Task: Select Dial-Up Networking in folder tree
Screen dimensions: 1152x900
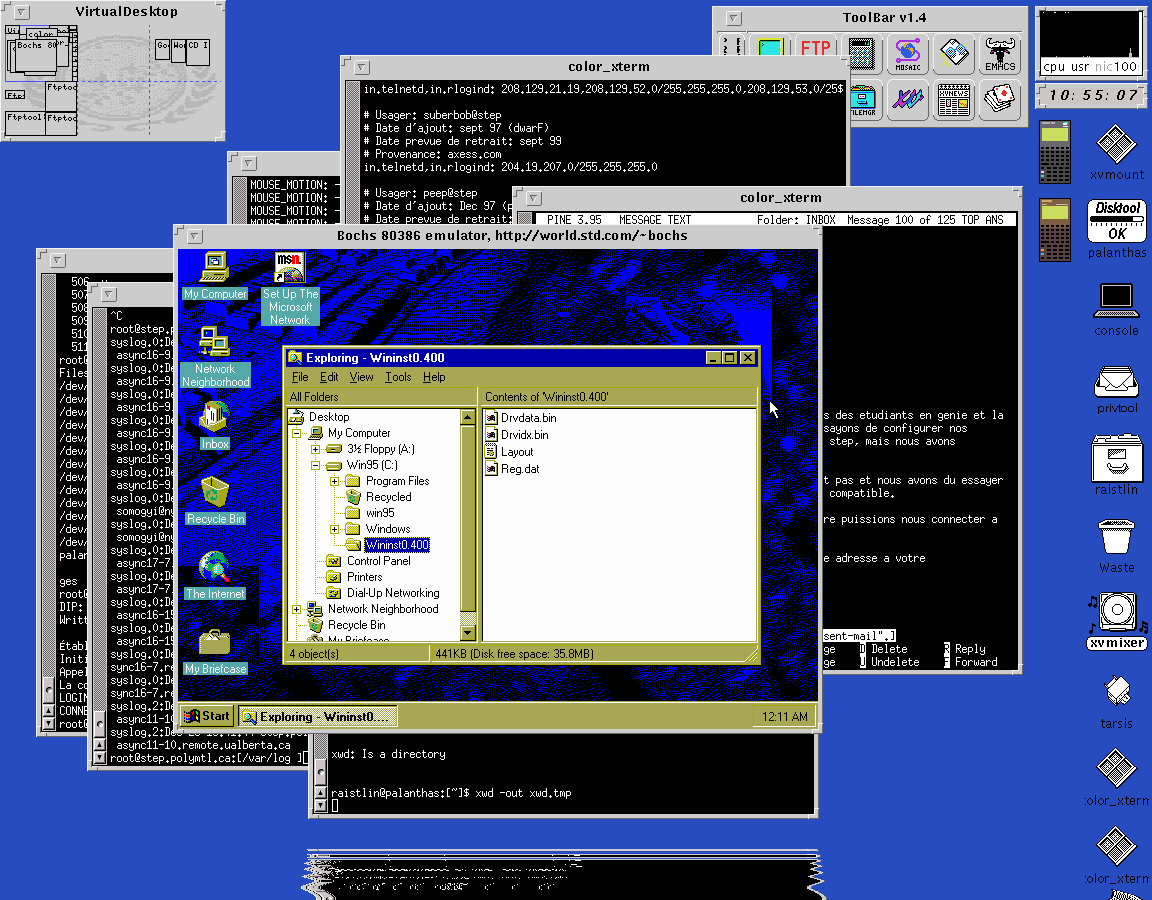Action: (384, 593)
